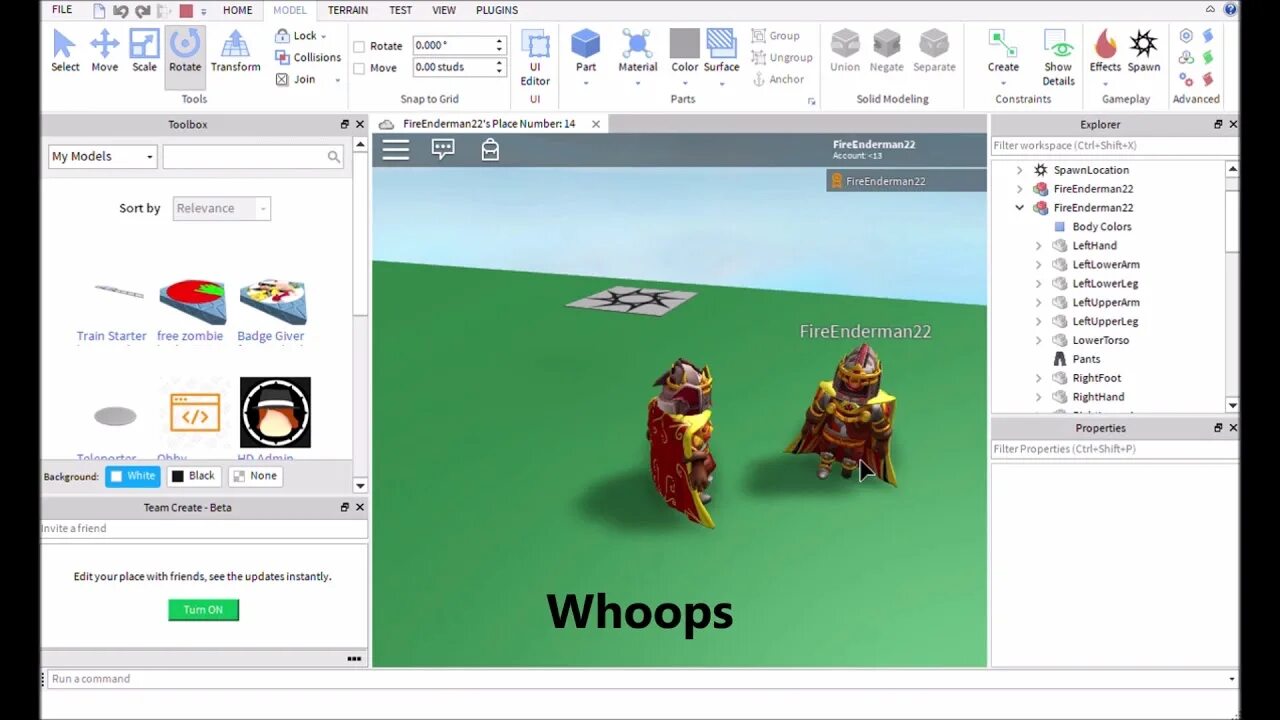Select FireEnderman22 in the player list
The height and width of the screenshot is (720, 1280).
[x=906, y=181]
